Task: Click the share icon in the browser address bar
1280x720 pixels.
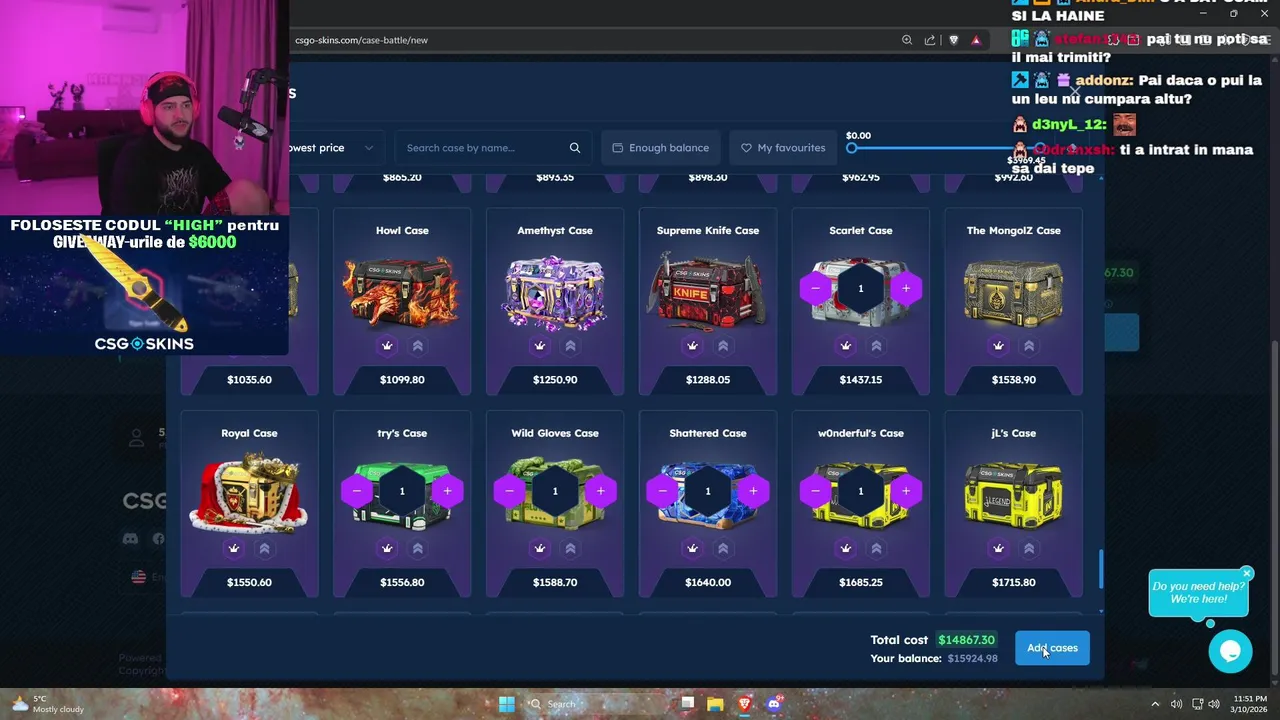Action: [930, 40]
